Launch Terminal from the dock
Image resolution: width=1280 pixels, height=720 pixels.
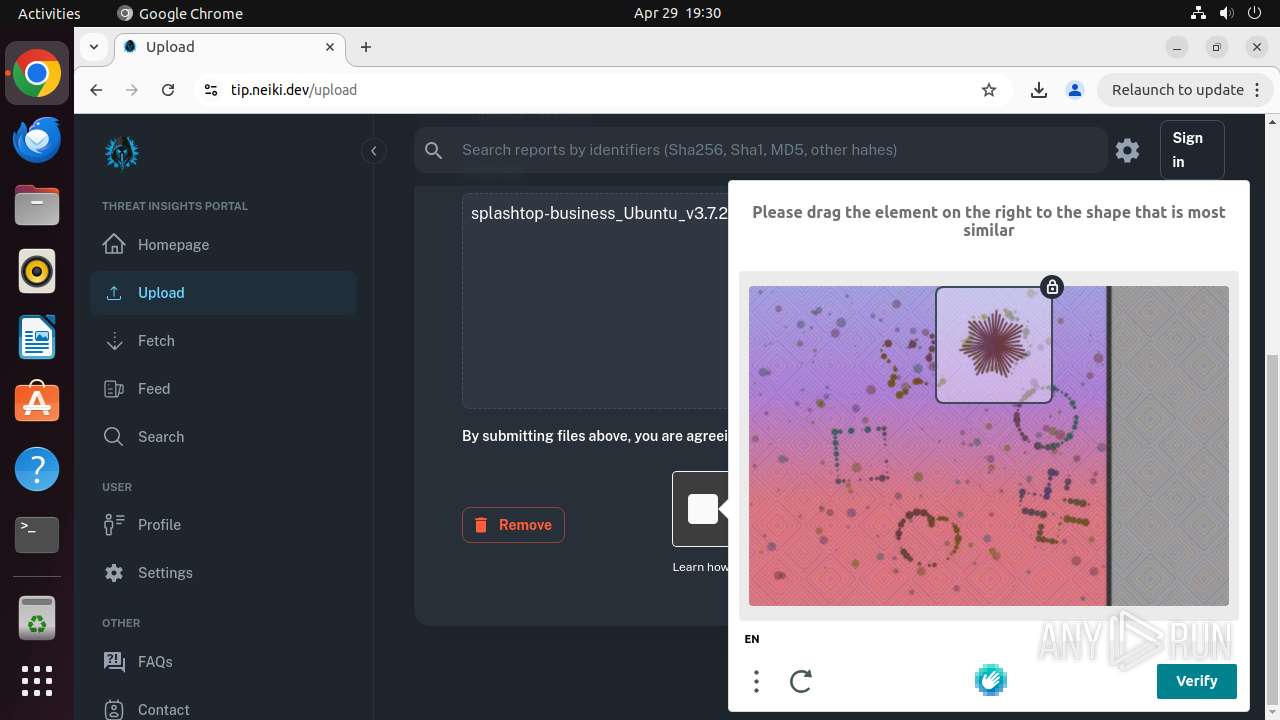point(37,535)
